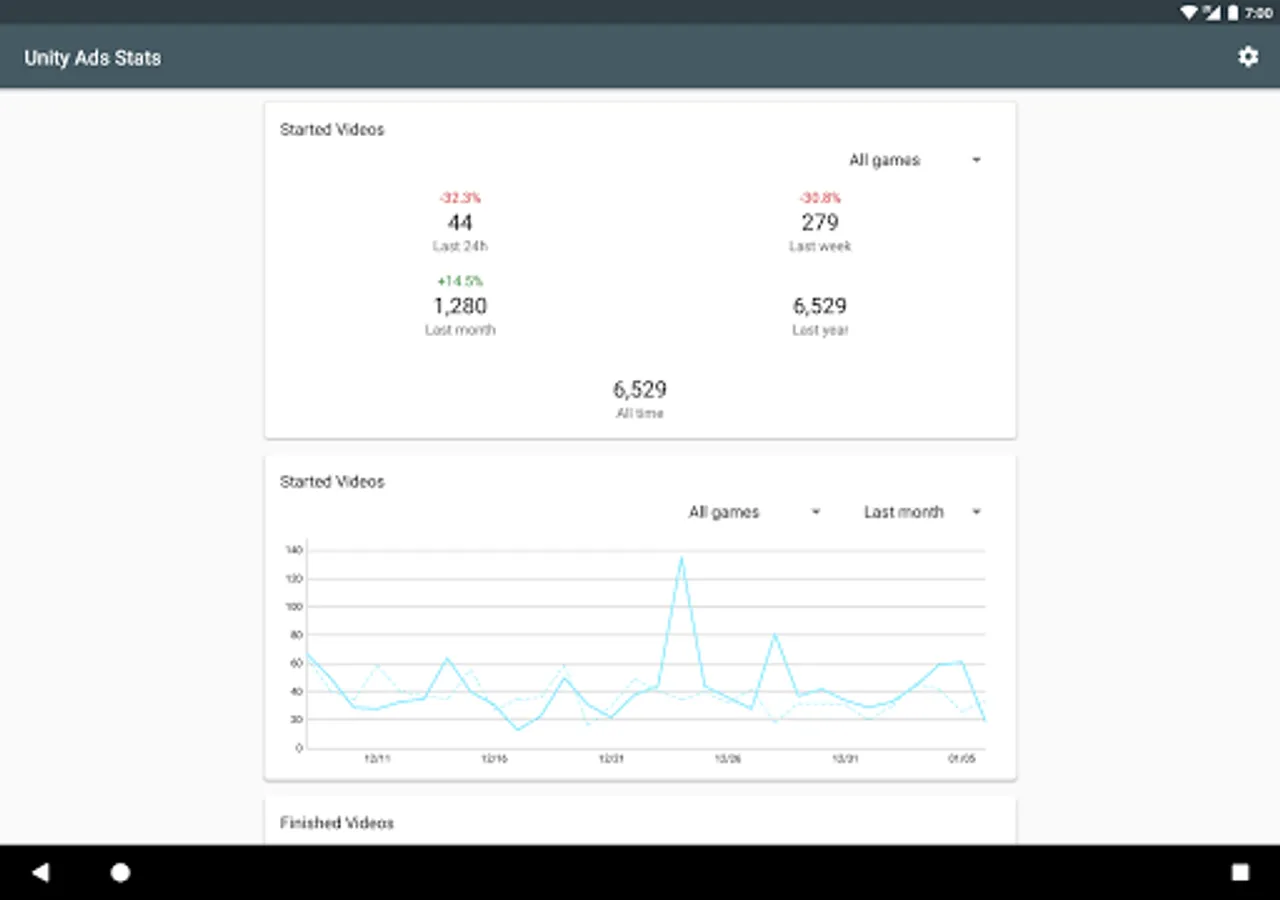Click the green +14.5% change percentage

(460, 281)
